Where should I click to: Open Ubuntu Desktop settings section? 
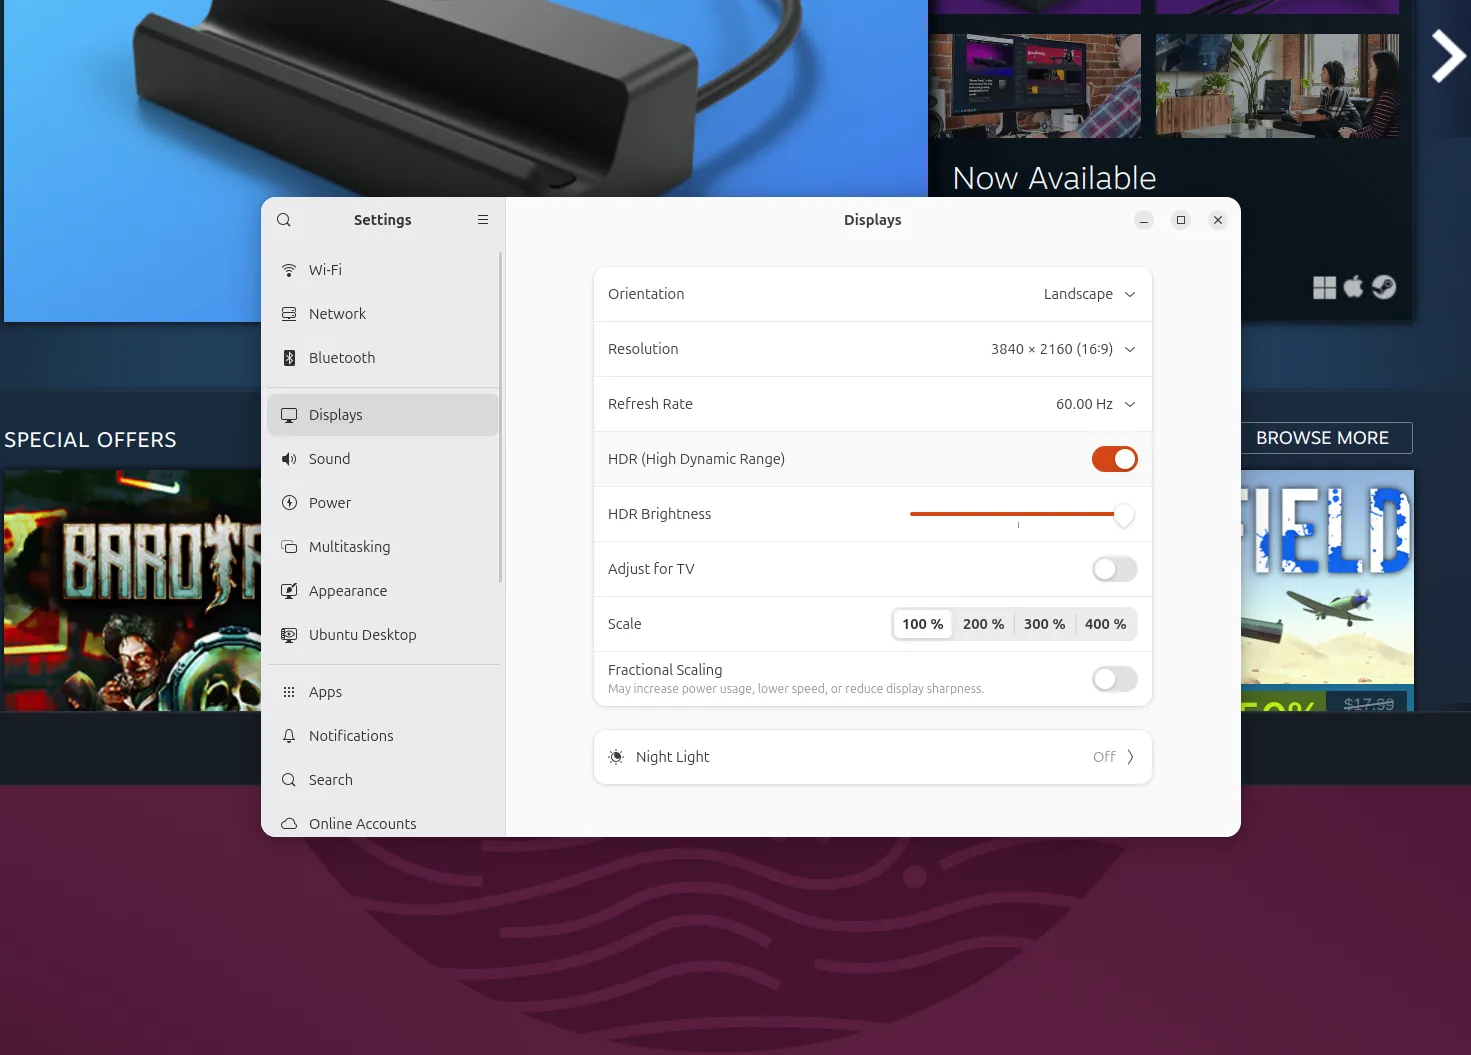(362, 635)
